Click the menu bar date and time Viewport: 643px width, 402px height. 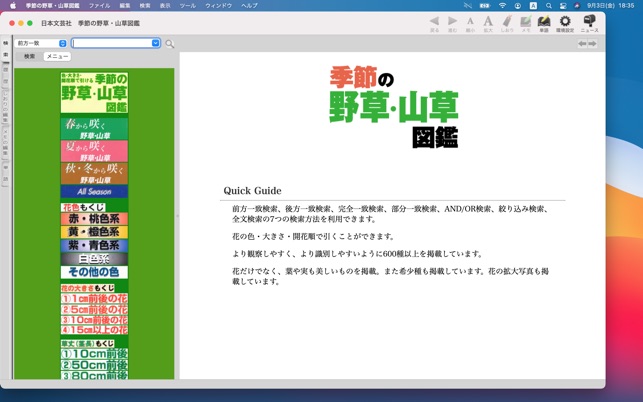[x=611, y=5]
